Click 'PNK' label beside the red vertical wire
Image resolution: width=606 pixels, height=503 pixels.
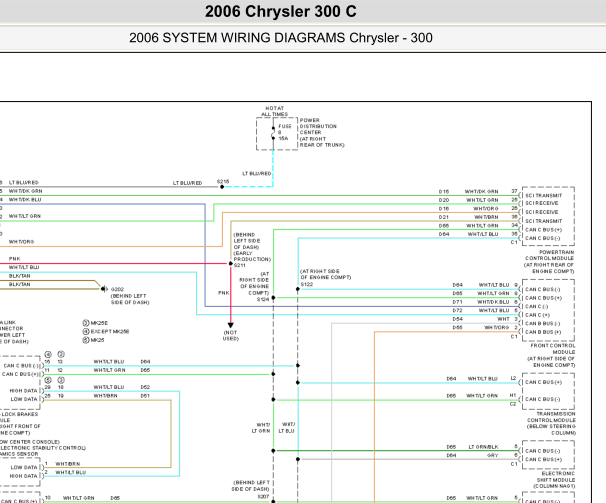coord(223,293)
